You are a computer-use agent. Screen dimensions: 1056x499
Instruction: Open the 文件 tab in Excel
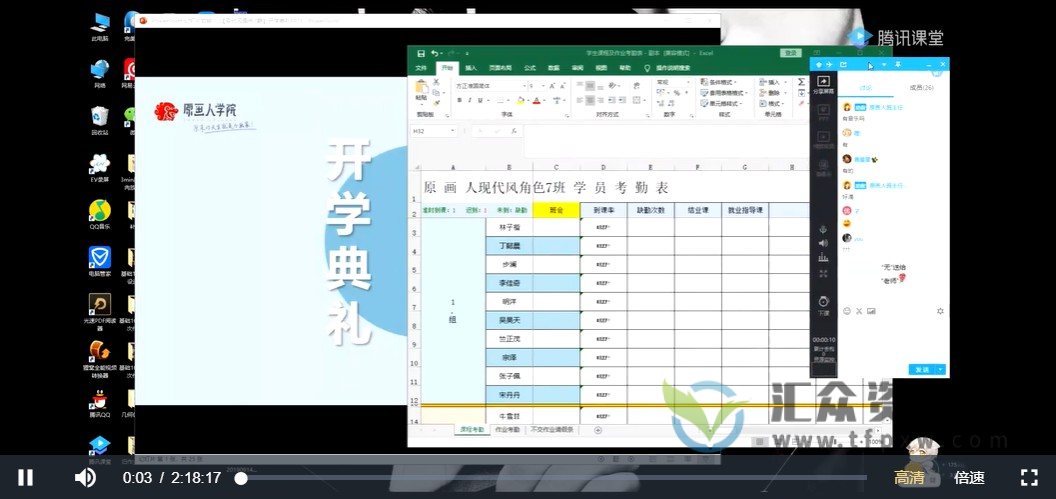click(x=421, y=68)
